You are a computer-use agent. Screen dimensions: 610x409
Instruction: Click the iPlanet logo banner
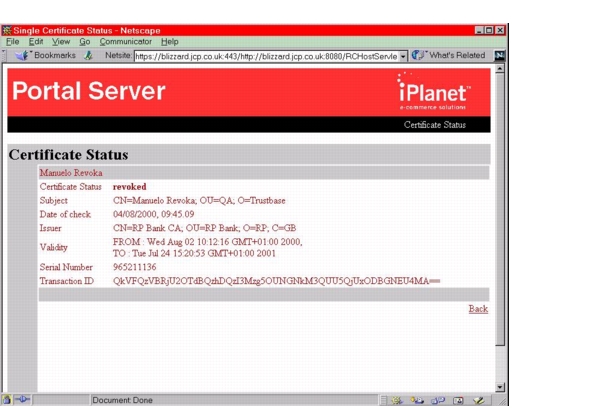click(433, 92)
